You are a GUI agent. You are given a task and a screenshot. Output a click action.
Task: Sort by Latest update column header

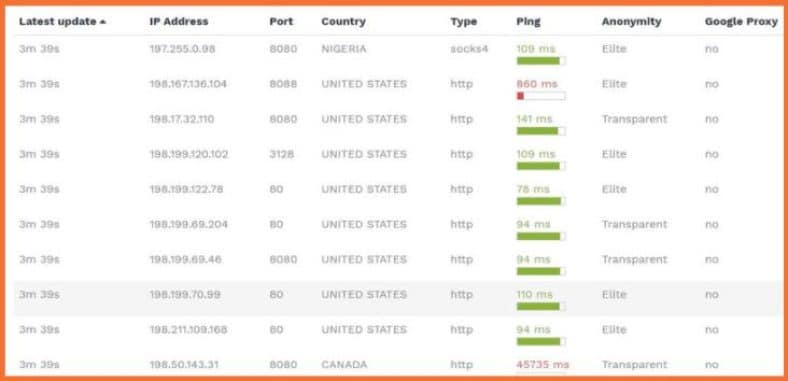(57, 22)
